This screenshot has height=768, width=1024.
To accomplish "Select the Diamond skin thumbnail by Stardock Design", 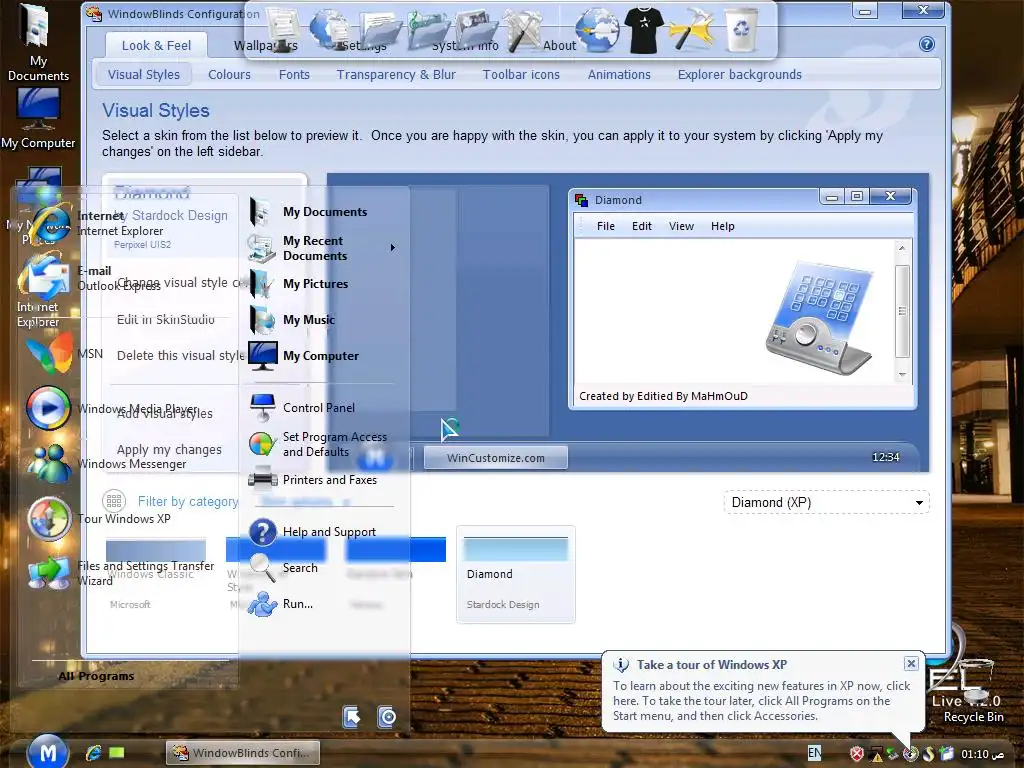I will pos(515,575).
